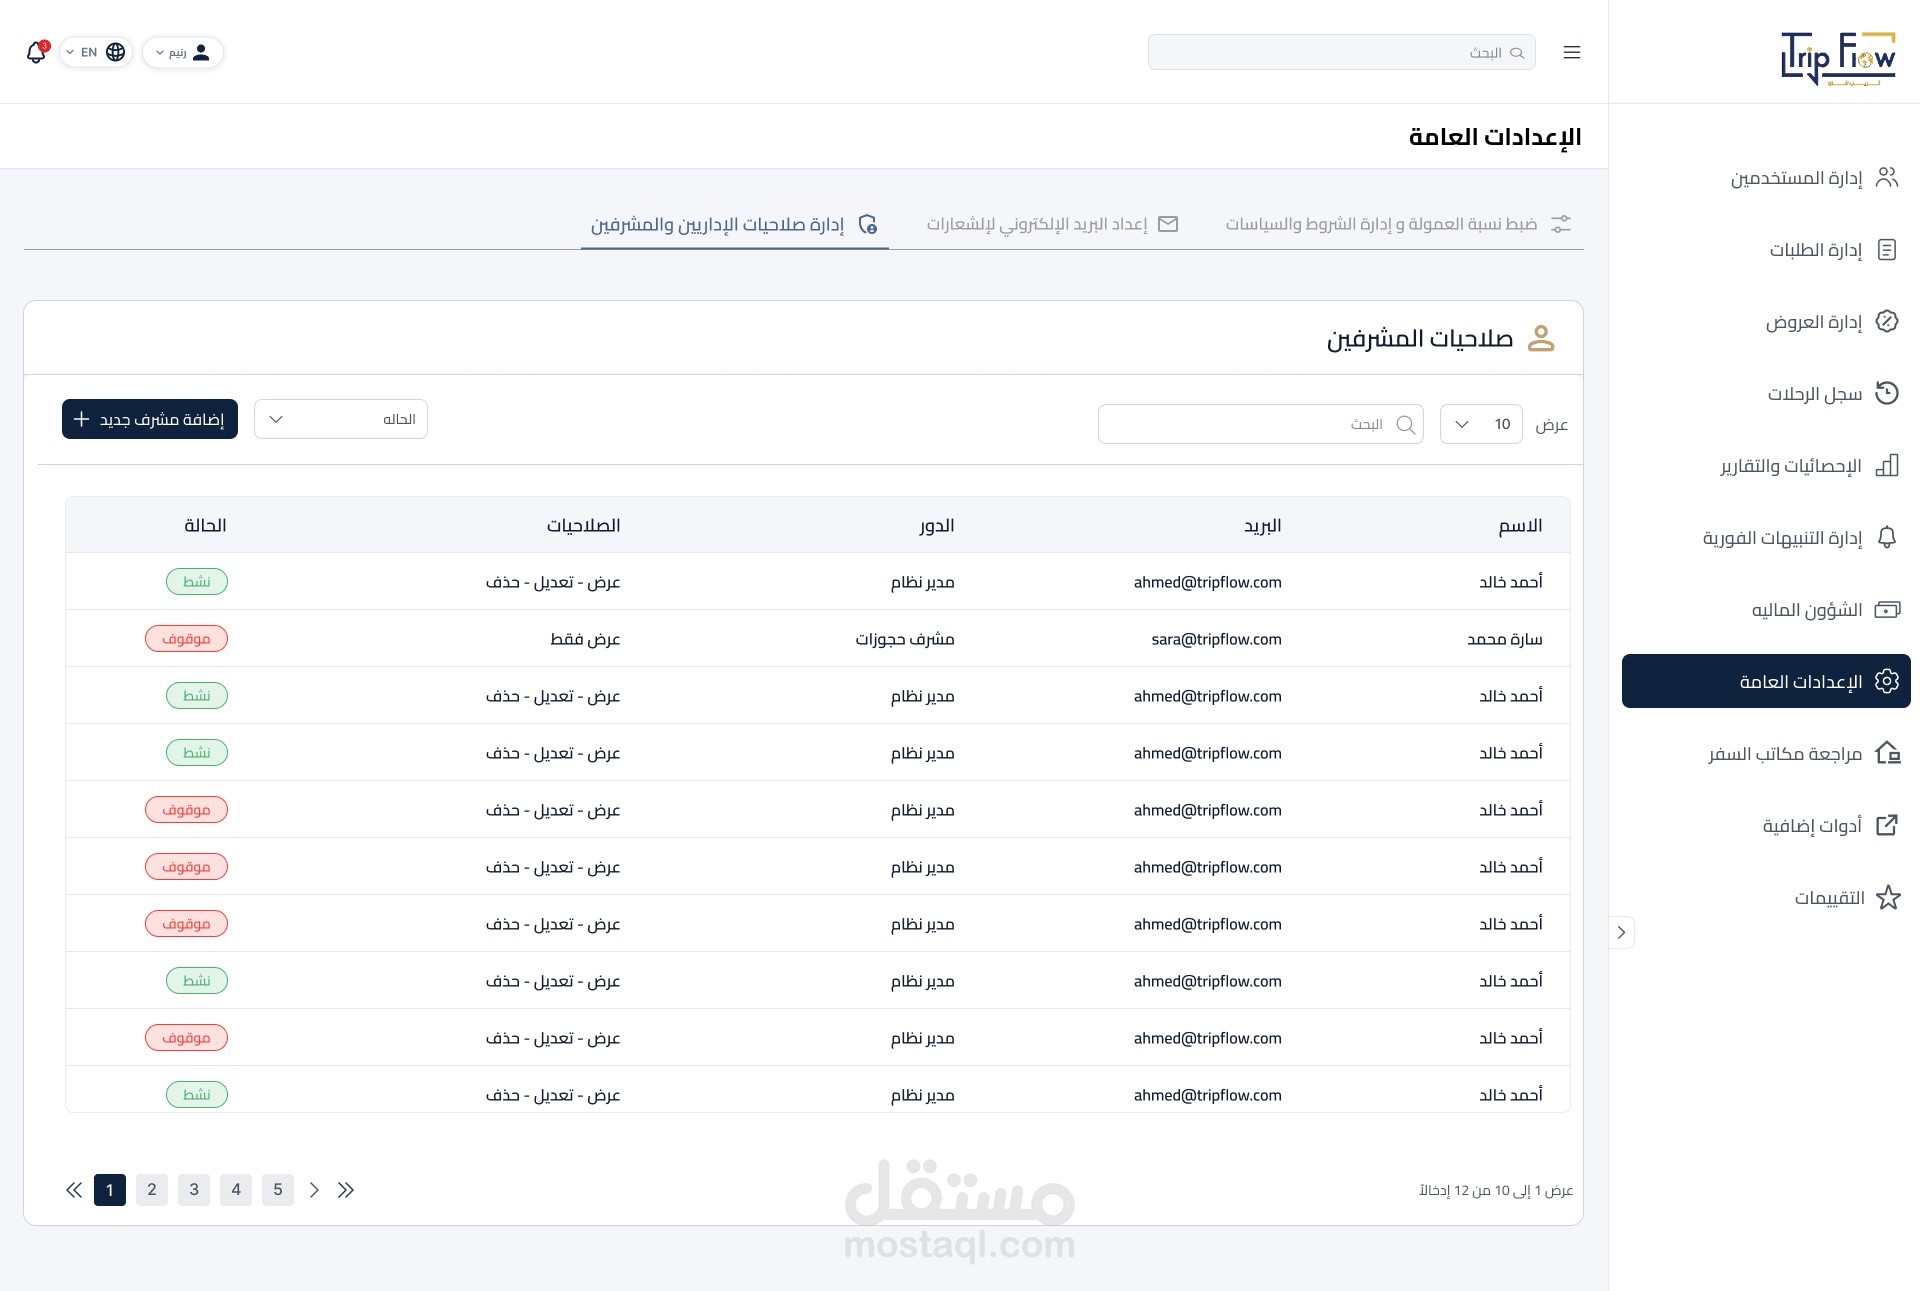The height and width of the screenshot is (1291, 1920).
Task: Collapse the sidebar with the chevron handle
Action: 1621,932
